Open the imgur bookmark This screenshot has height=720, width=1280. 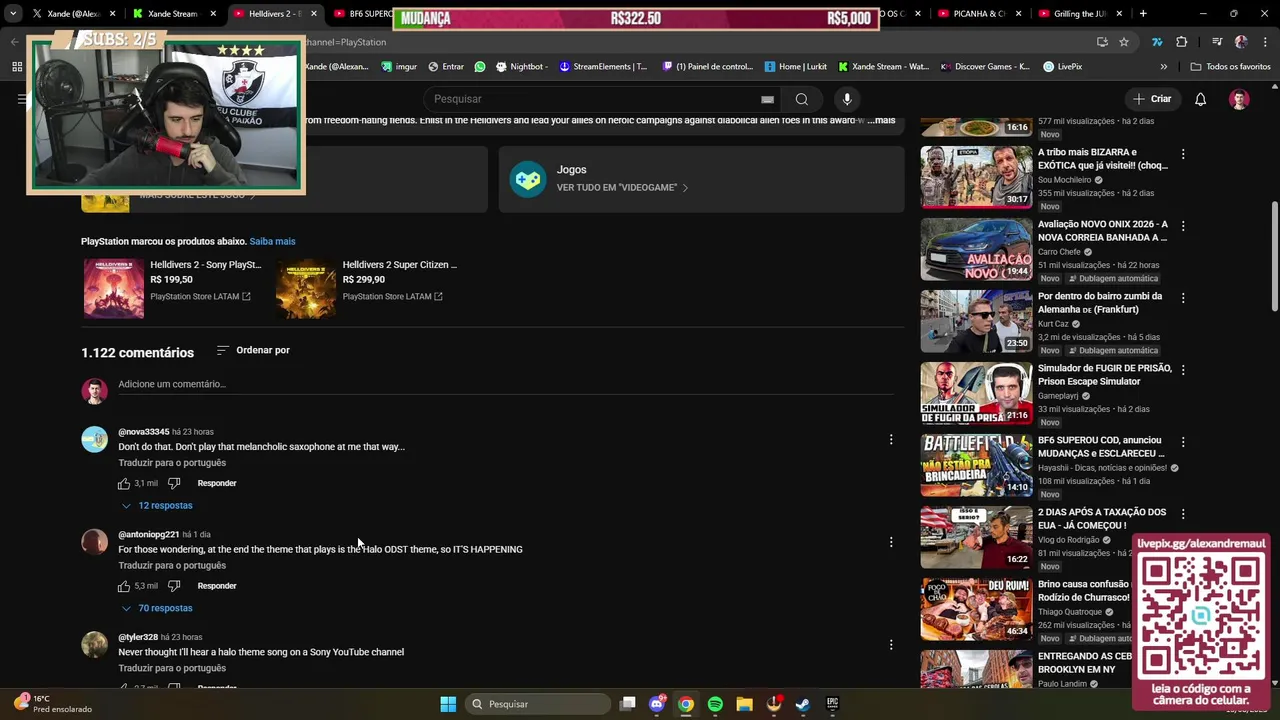(x=399, y=67)
